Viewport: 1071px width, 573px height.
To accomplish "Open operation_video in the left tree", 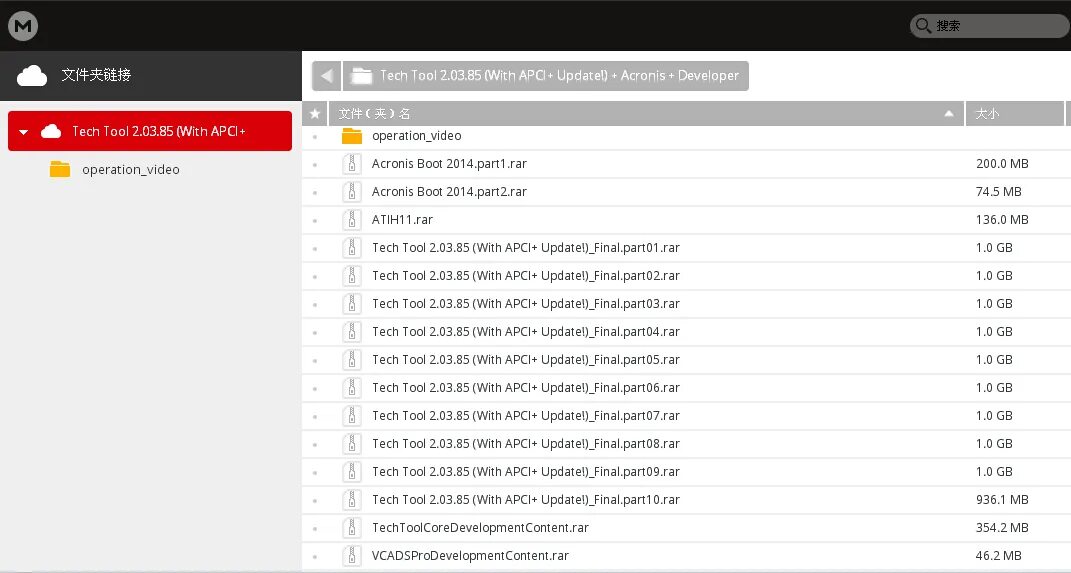I will 130,169.
